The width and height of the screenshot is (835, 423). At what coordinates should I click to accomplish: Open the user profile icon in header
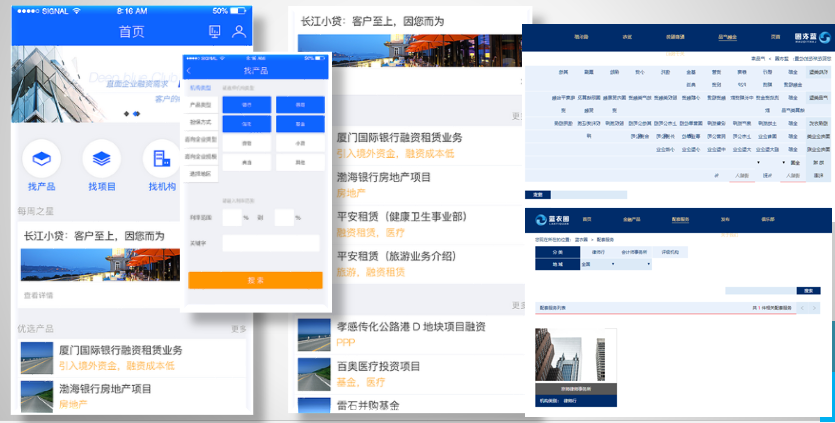pyautogui.click(x=239, y=32)
